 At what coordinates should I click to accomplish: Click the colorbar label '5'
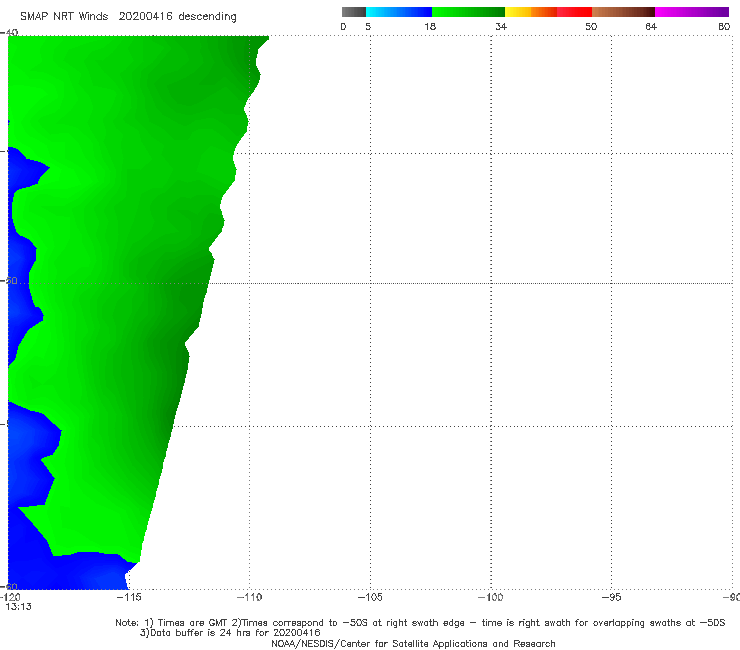point(368,26)
